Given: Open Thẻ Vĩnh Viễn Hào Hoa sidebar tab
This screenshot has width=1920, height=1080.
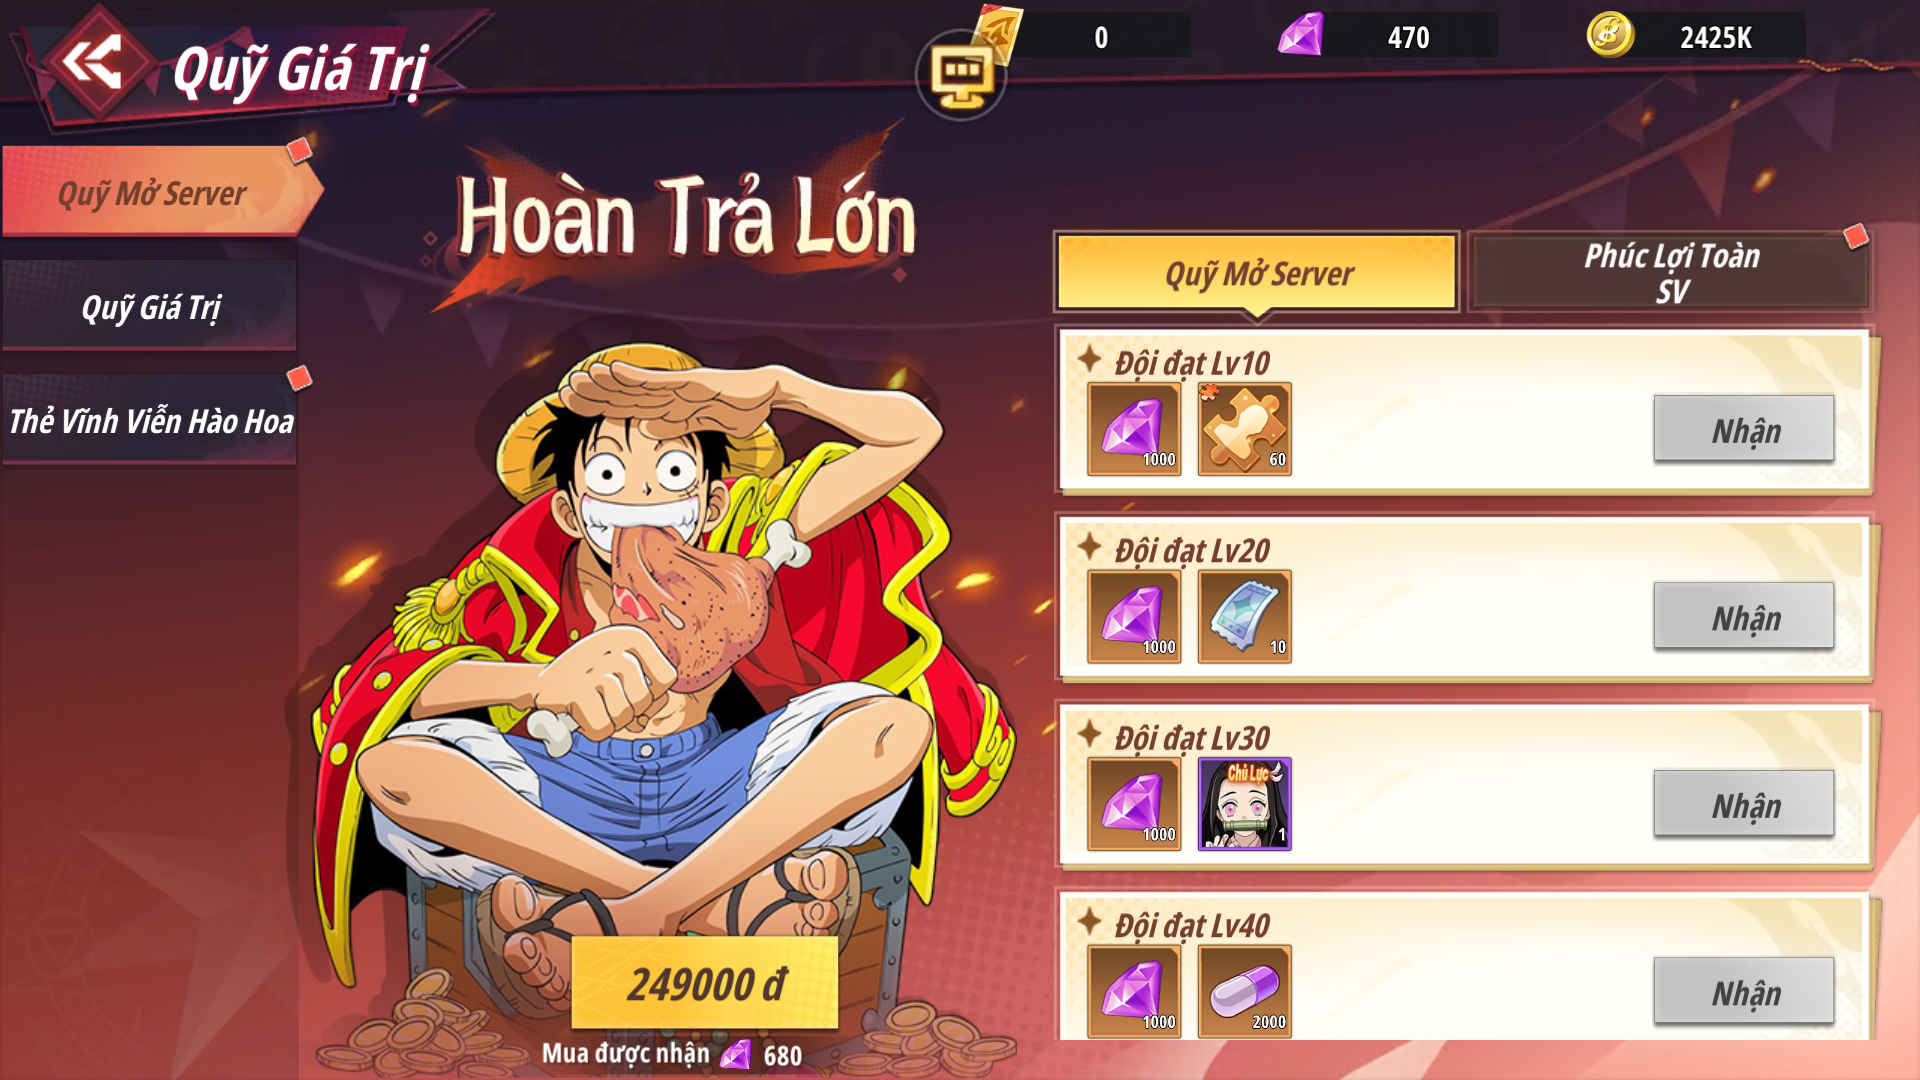Looking at the screenshot, I should 150,420.
